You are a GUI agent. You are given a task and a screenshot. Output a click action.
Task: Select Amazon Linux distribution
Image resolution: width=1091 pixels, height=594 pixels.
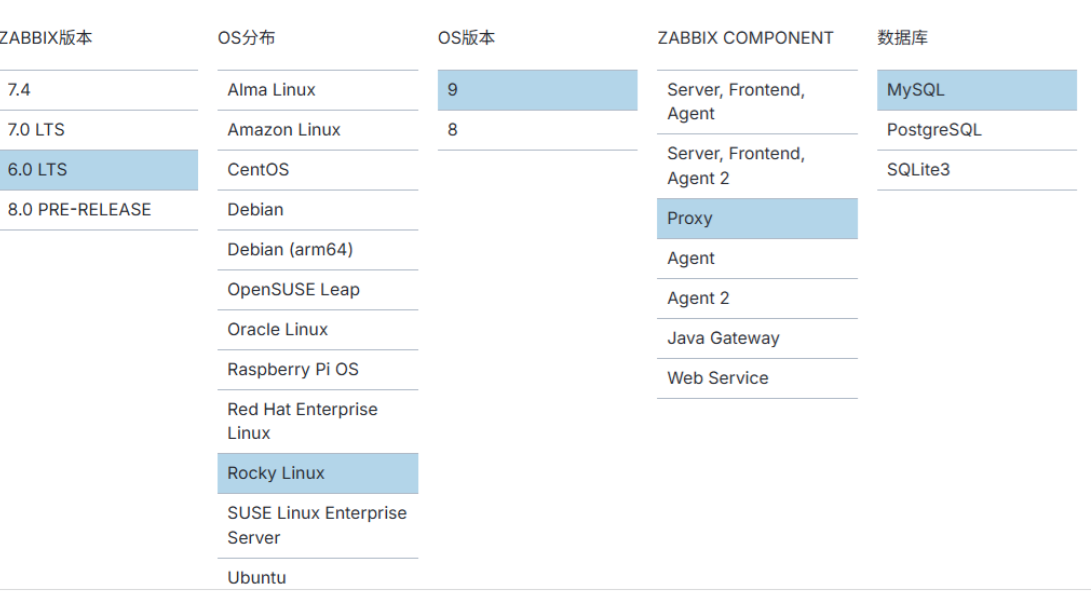[x=317, y=130]
